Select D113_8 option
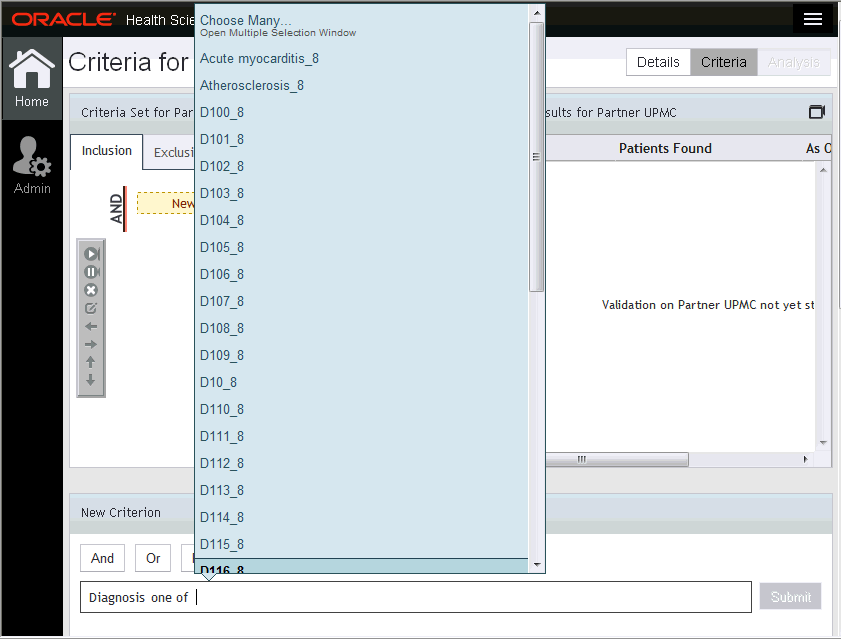Viewport: 841px width, 639px height. pyautogui.click(x=362, y=490)
